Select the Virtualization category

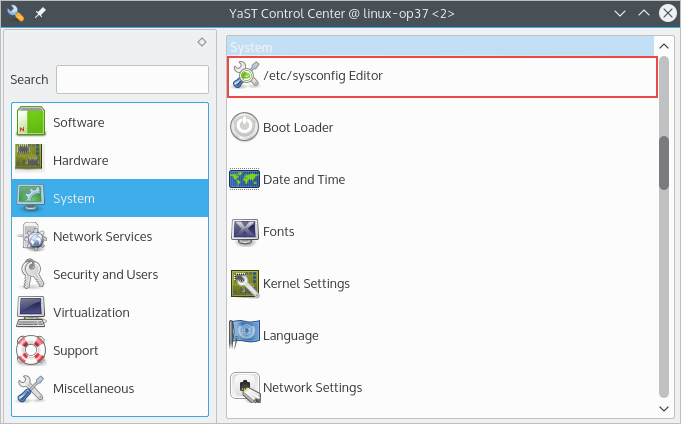coord(91,312)
